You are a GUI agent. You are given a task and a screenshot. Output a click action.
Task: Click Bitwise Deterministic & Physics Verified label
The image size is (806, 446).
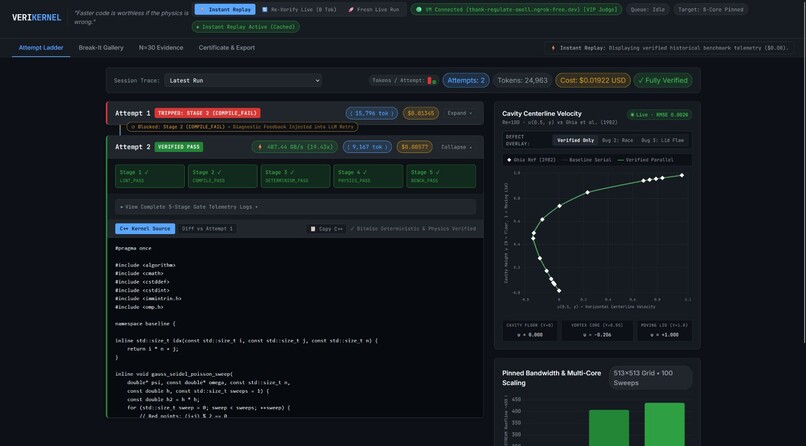click(413, 229)
